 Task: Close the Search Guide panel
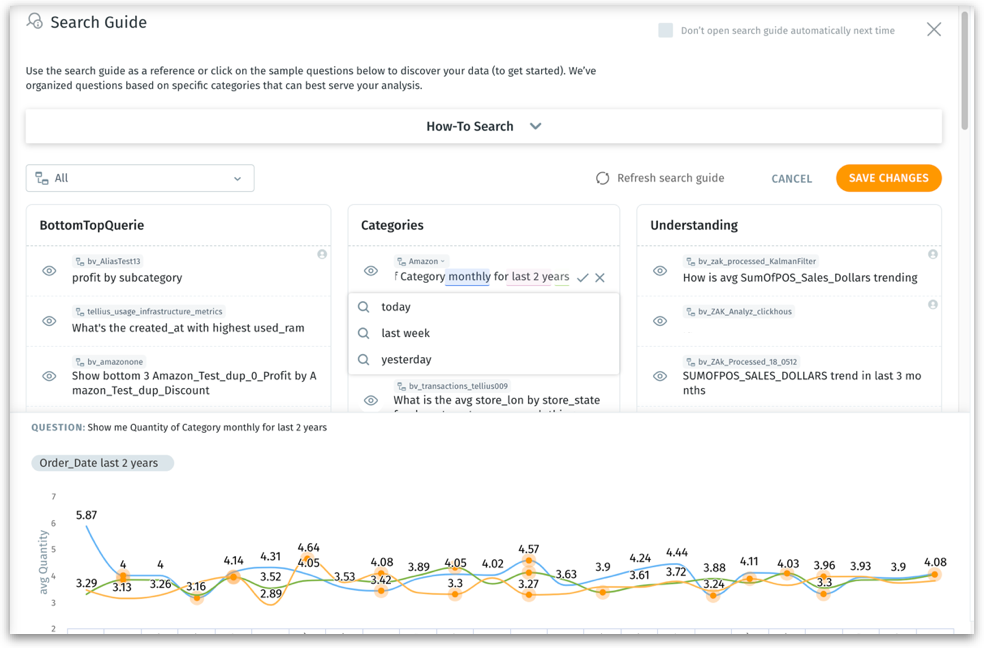point(934,30)
